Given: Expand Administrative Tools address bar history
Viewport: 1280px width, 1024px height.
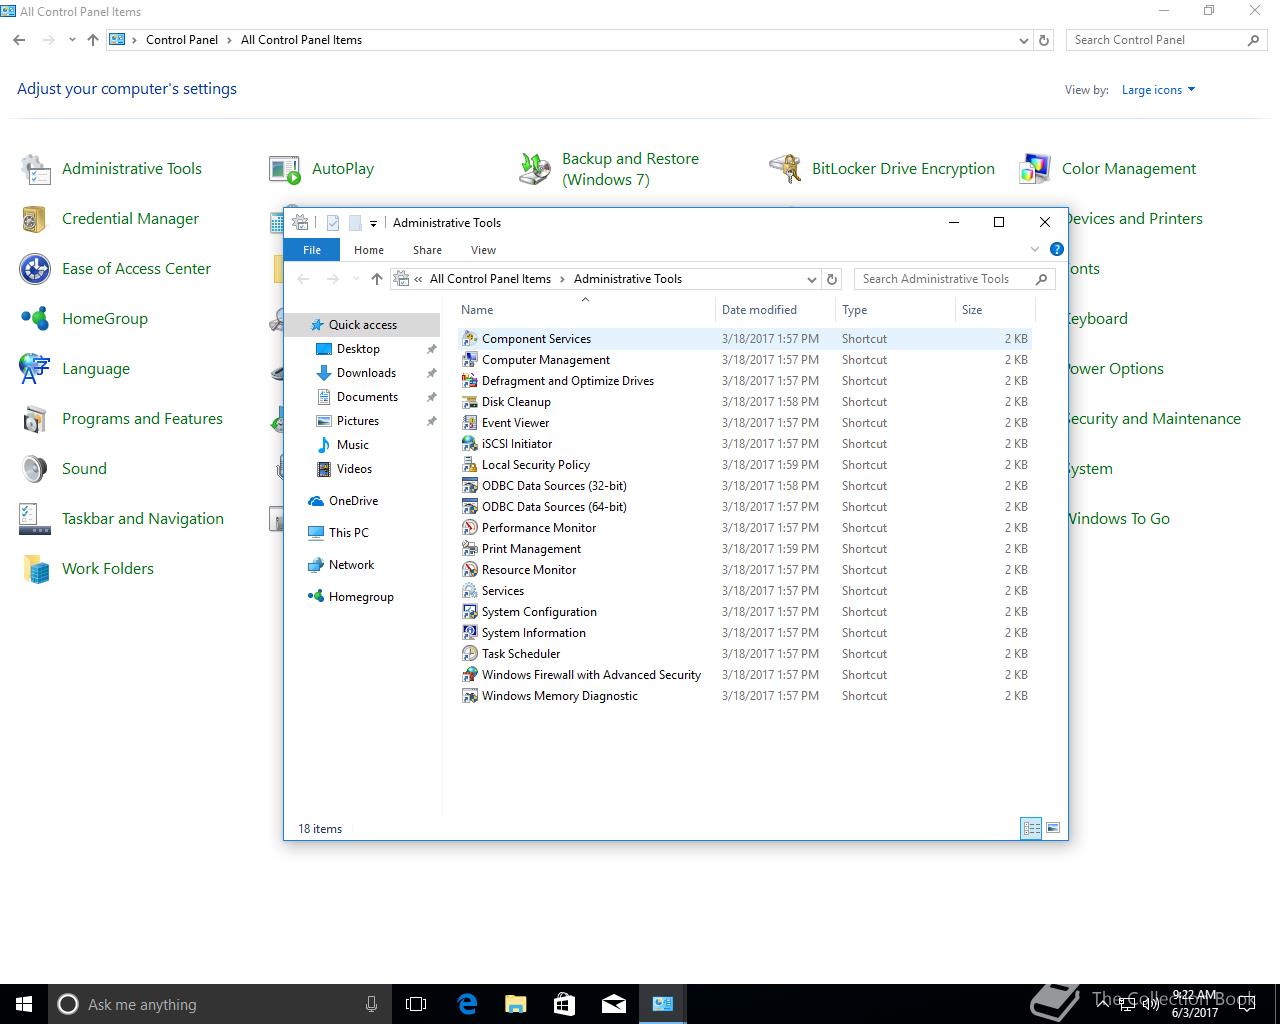Looking at the screenshot, I should pos(812,279).
